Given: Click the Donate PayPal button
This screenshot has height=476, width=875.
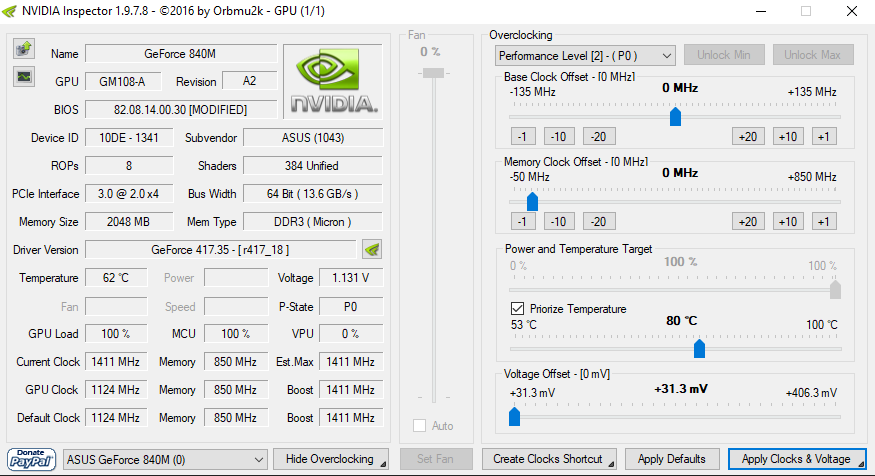Looking at the screenshot, I should click(31, 459).
